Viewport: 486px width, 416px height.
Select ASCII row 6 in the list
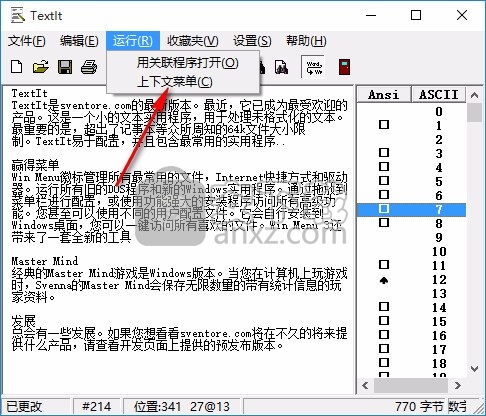click(x=411, y=195)
